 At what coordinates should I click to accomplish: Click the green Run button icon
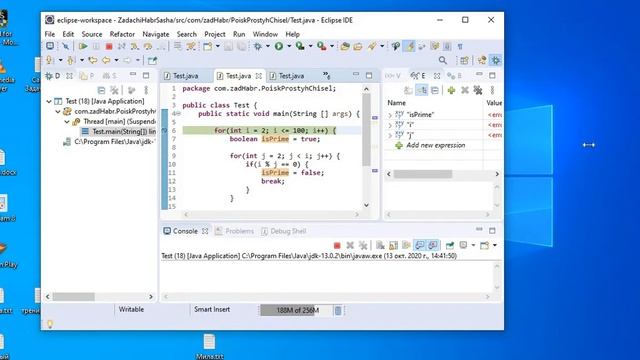click(x=278, y=46)
